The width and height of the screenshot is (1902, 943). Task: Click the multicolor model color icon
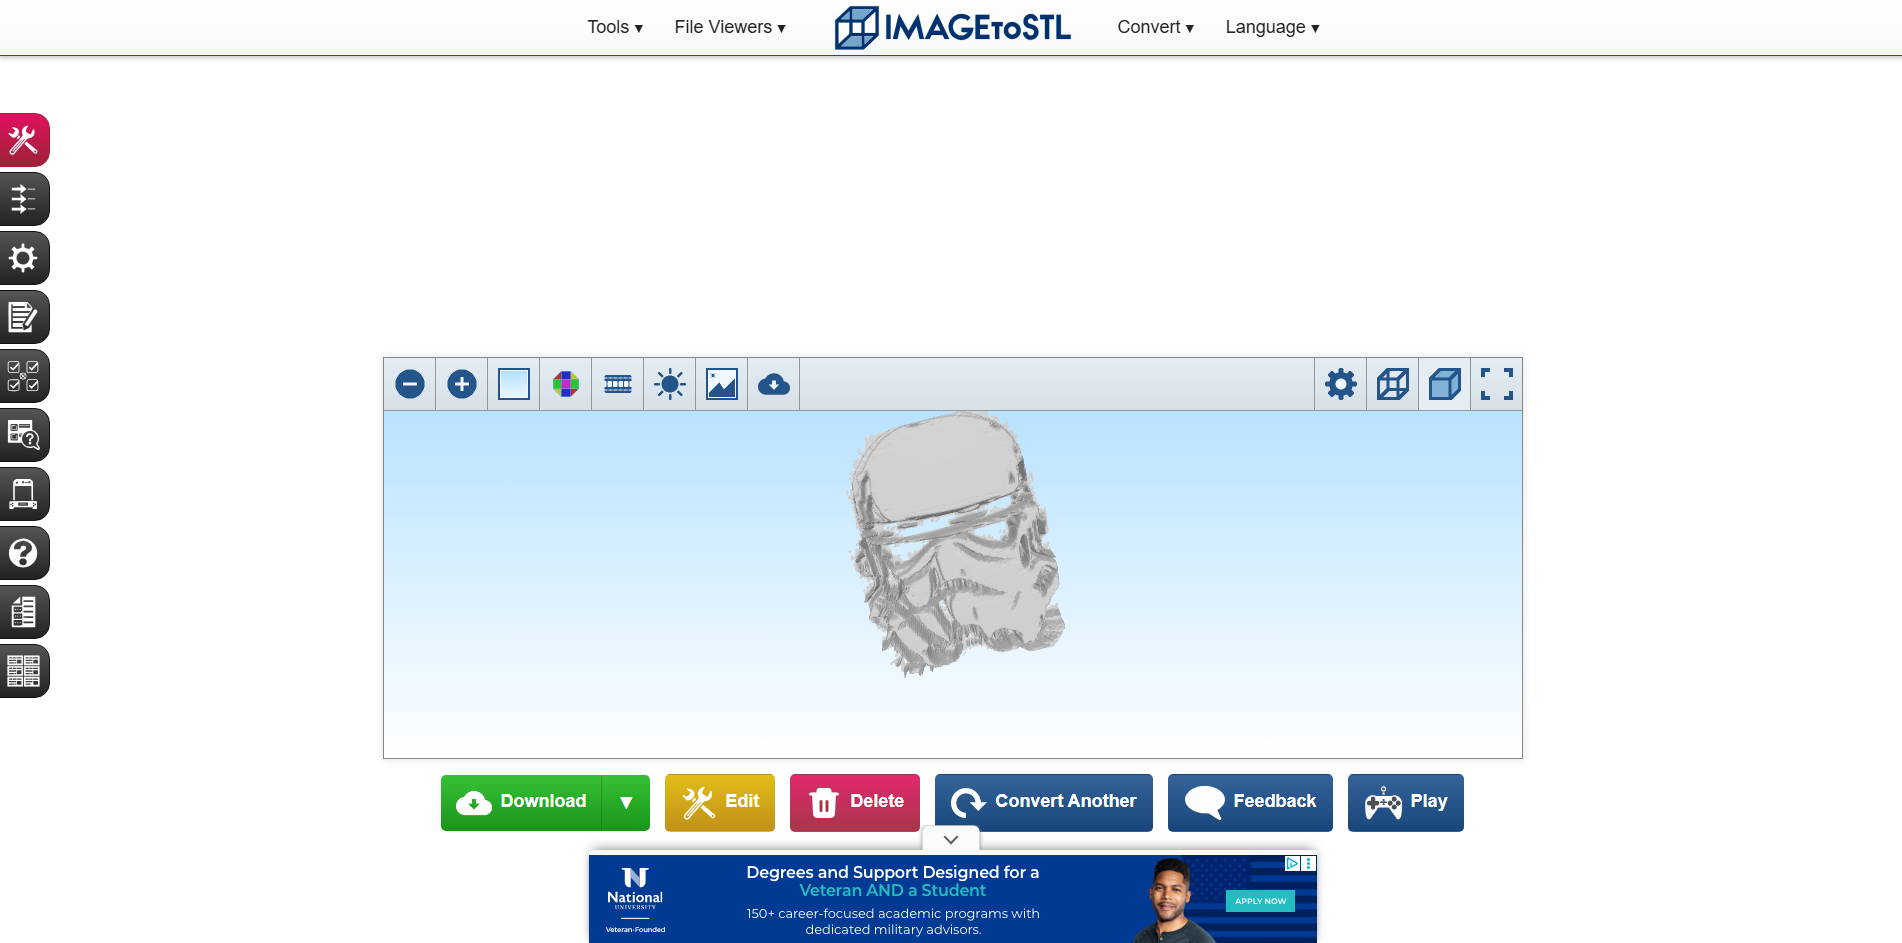pyautogui.click(x=566, y=384)
